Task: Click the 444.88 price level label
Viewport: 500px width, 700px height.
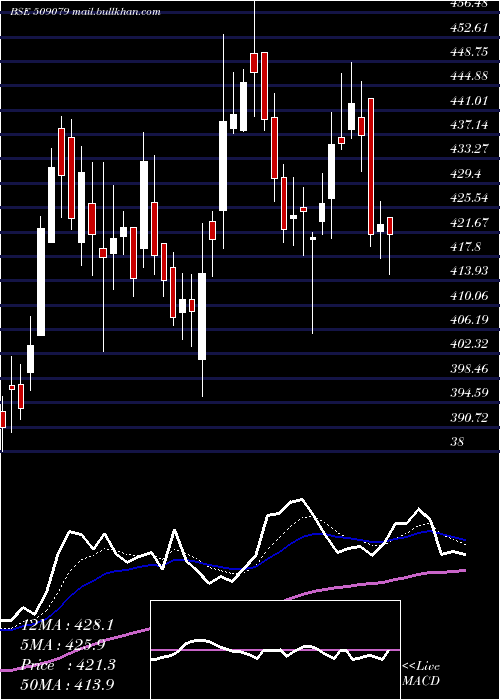Action: point(469,76)
